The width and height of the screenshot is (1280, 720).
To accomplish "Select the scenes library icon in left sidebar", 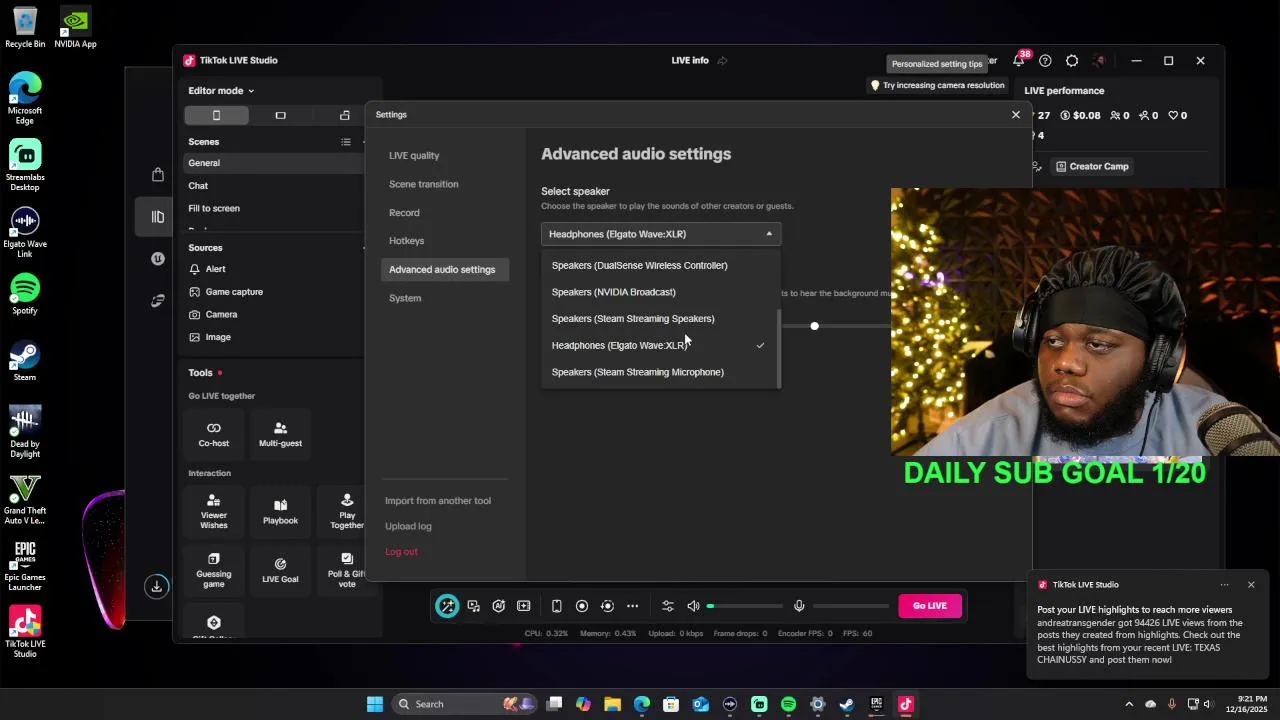I will tap(157, 217).
